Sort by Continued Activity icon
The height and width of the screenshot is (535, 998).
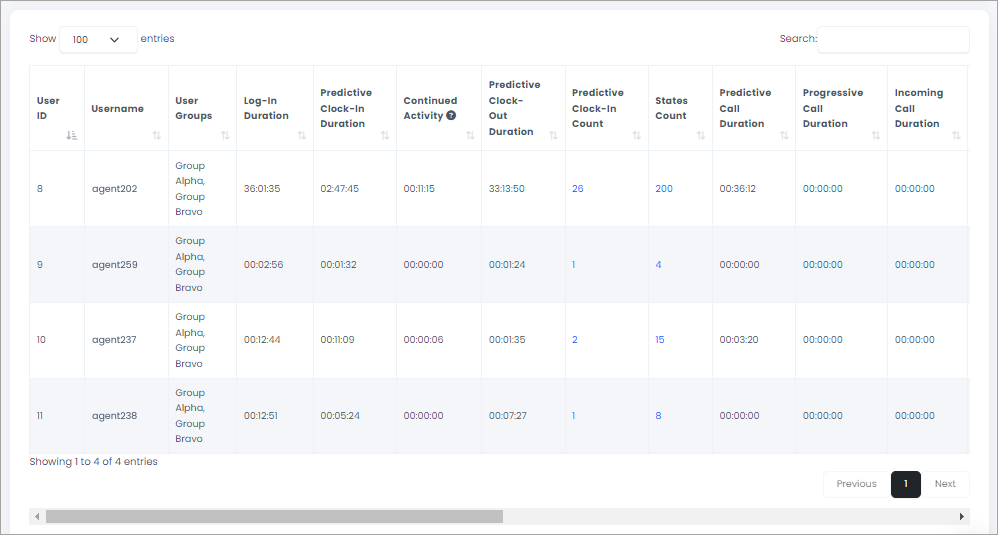[x=470, y=135]
